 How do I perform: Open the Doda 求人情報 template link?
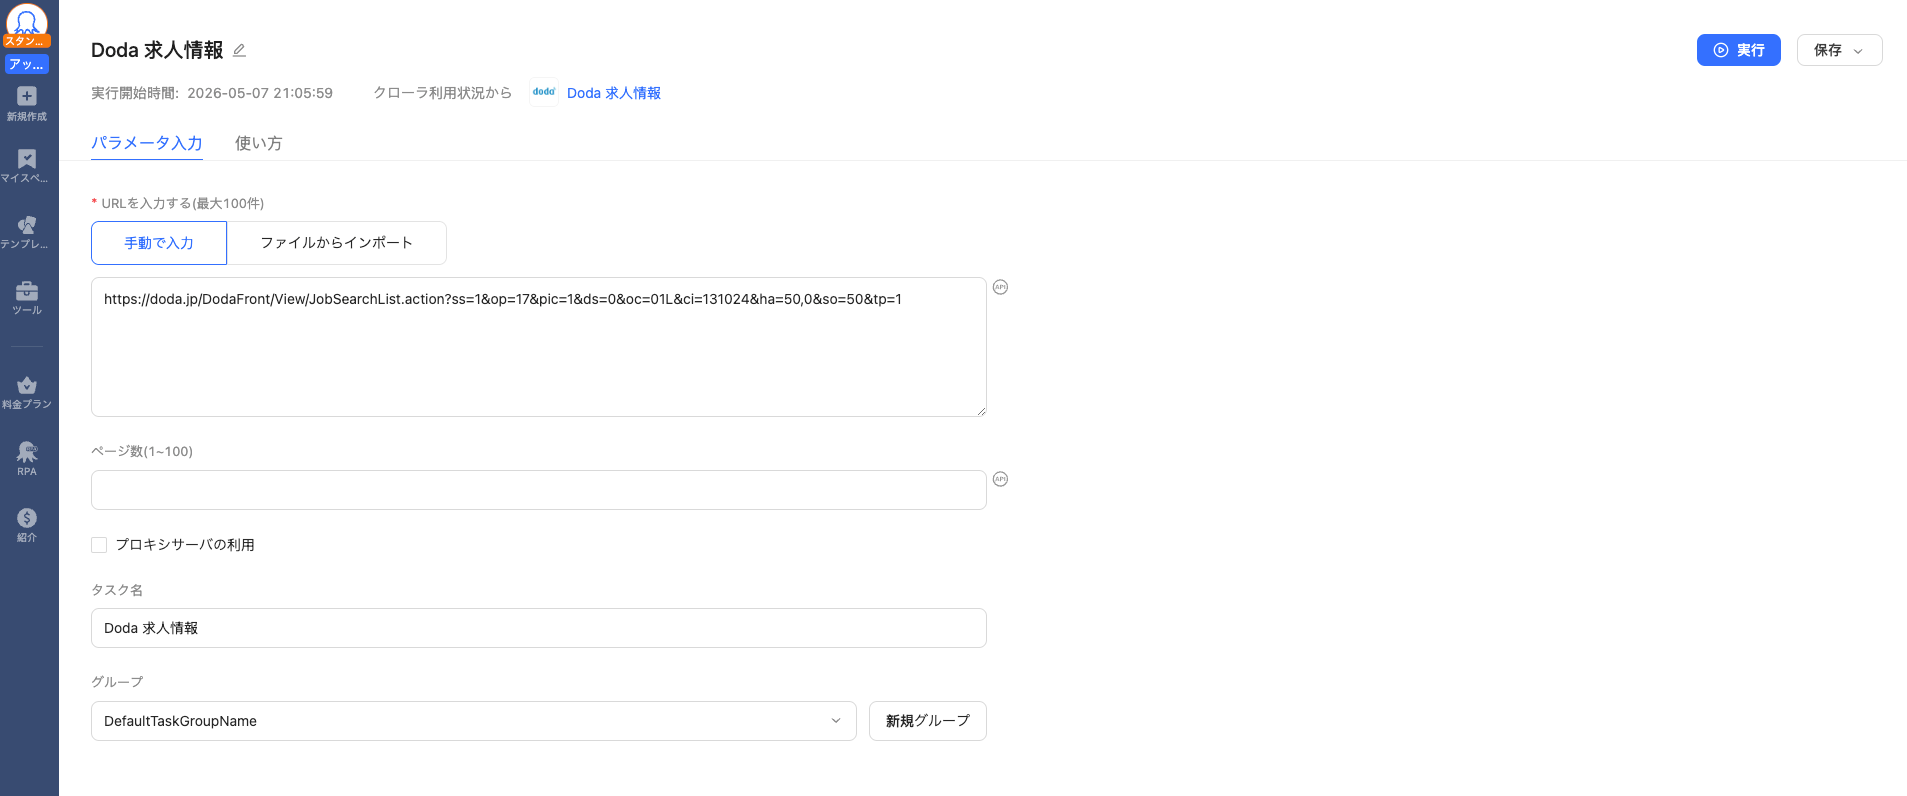[x=614, y=93]
